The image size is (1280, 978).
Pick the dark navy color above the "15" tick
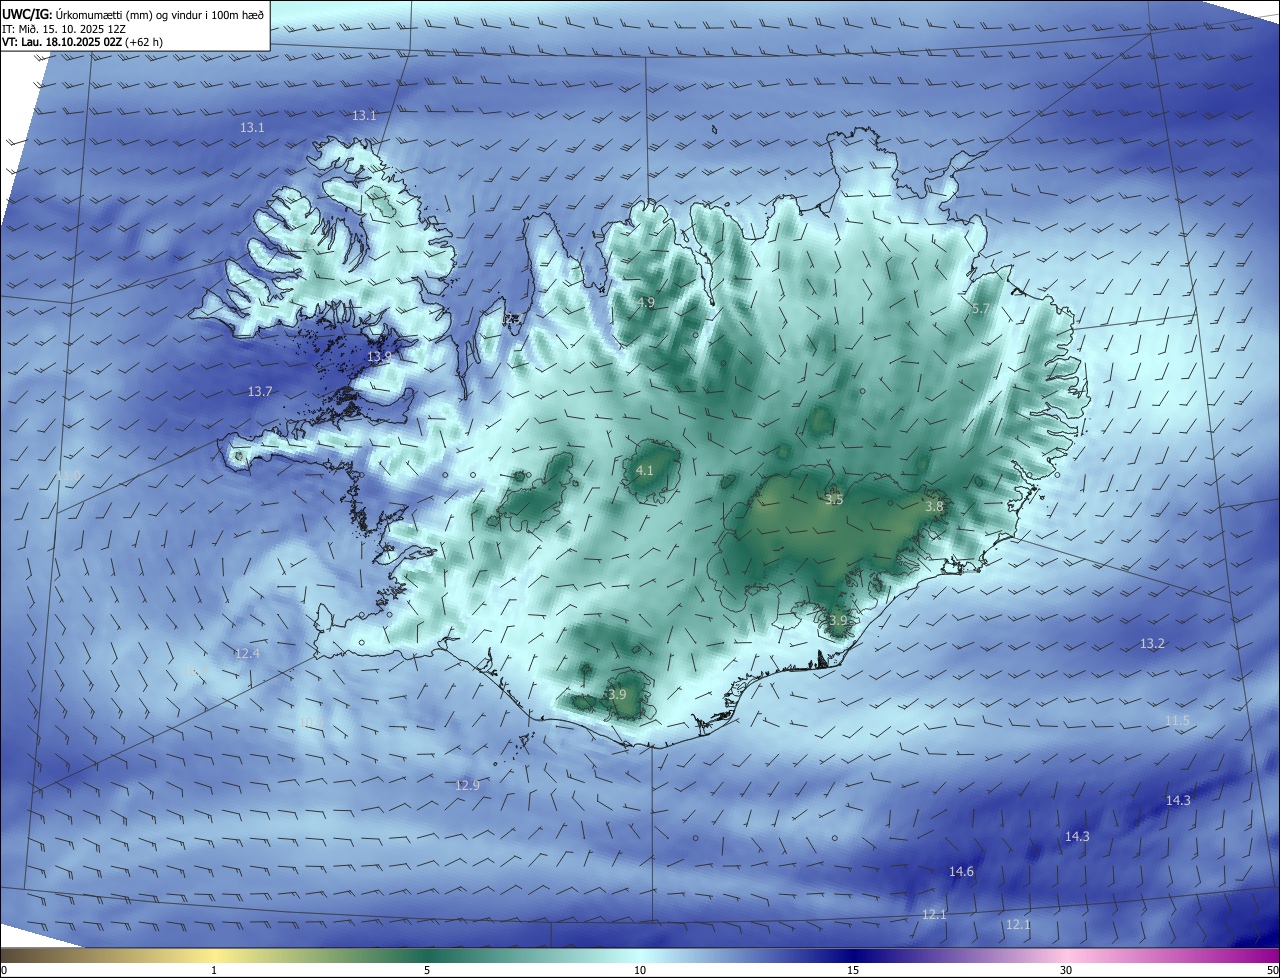click(853, 955)
